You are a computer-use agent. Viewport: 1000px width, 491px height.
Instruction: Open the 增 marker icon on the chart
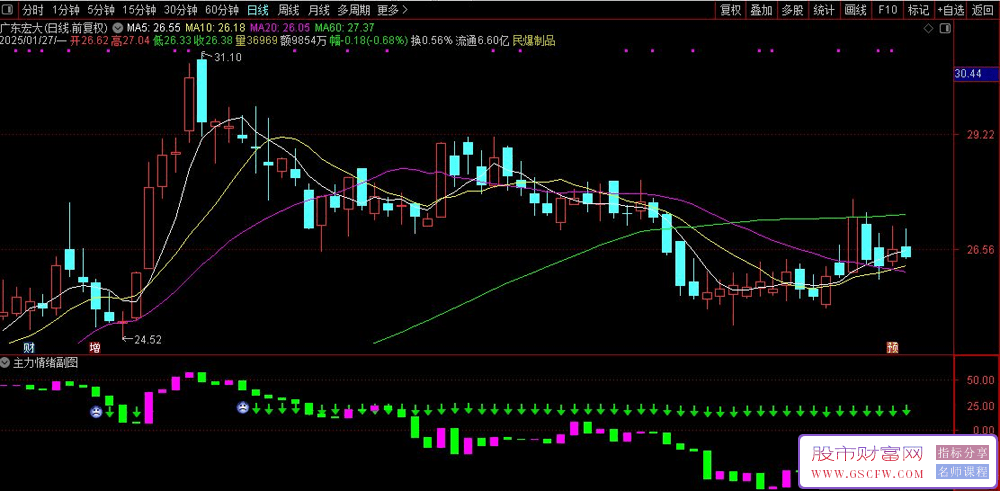coord(95,348)
